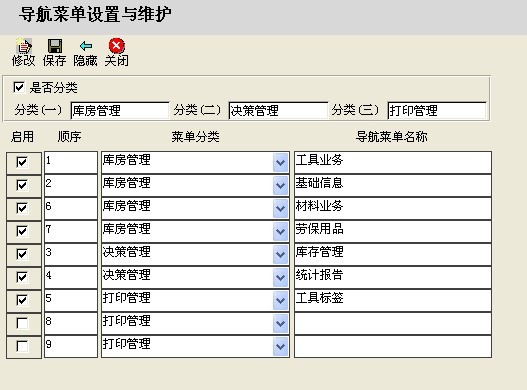This screenshot has height=390, width=527.
Task: Disable the checkbox for 统计报告 row
Action: pos(22,277)
